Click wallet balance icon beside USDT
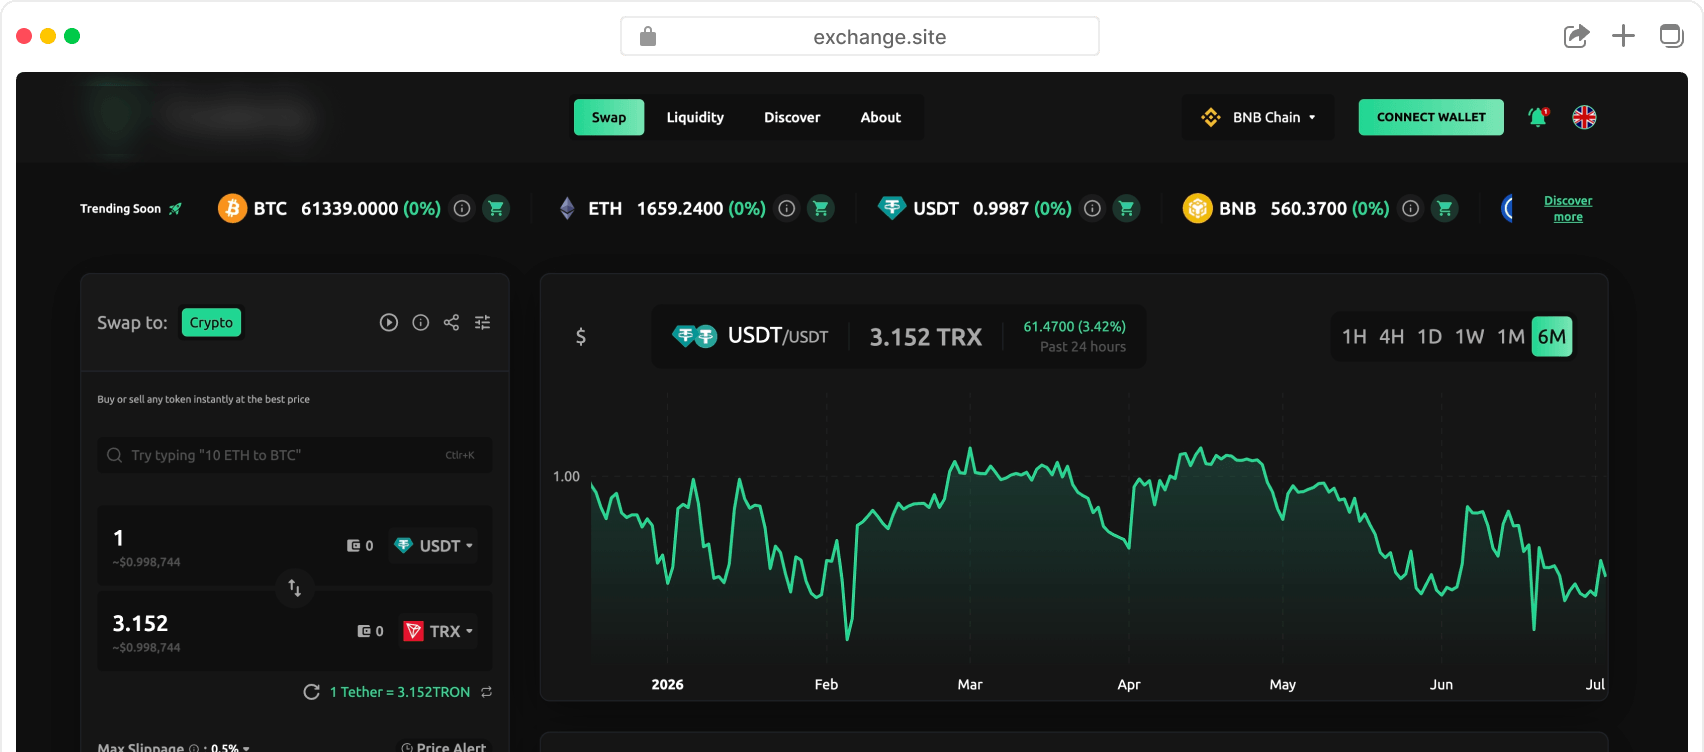Viewport: 1704px width, 752px height. 354,545
